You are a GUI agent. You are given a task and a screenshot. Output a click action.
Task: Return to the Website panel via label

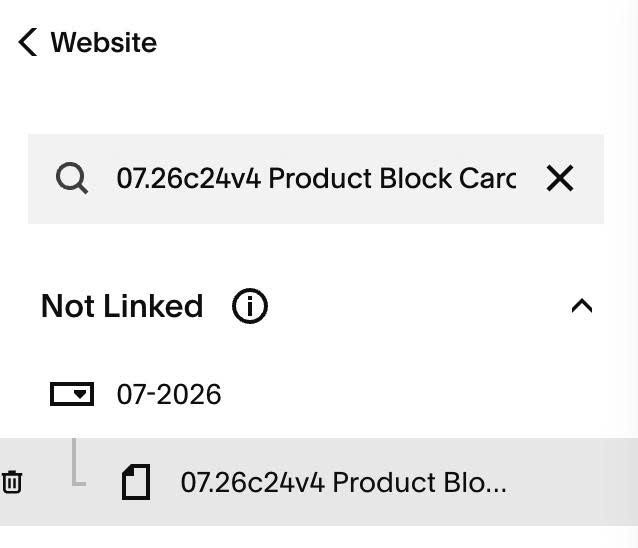103,42
